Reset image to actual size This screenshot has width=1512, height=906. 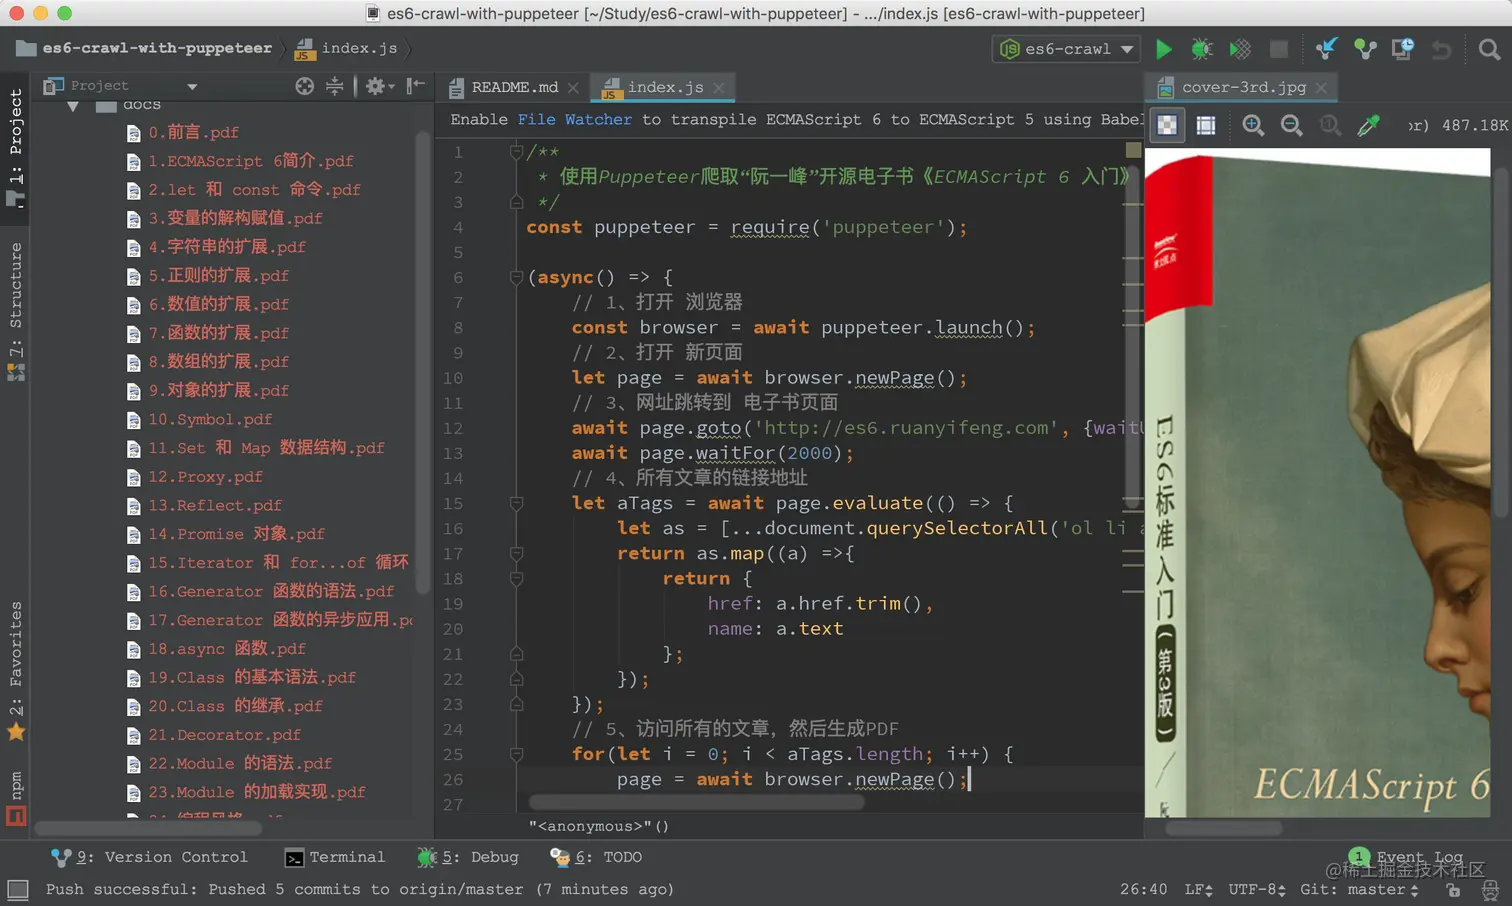pos(1329,125)
